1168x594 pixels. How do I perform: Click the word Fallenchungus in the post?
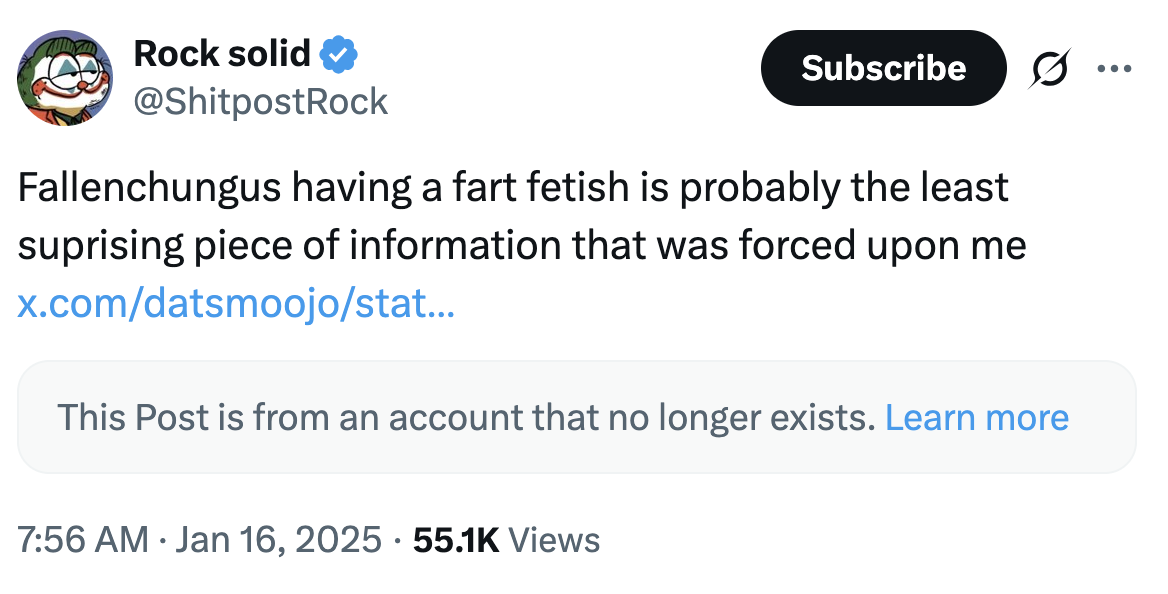150,186
